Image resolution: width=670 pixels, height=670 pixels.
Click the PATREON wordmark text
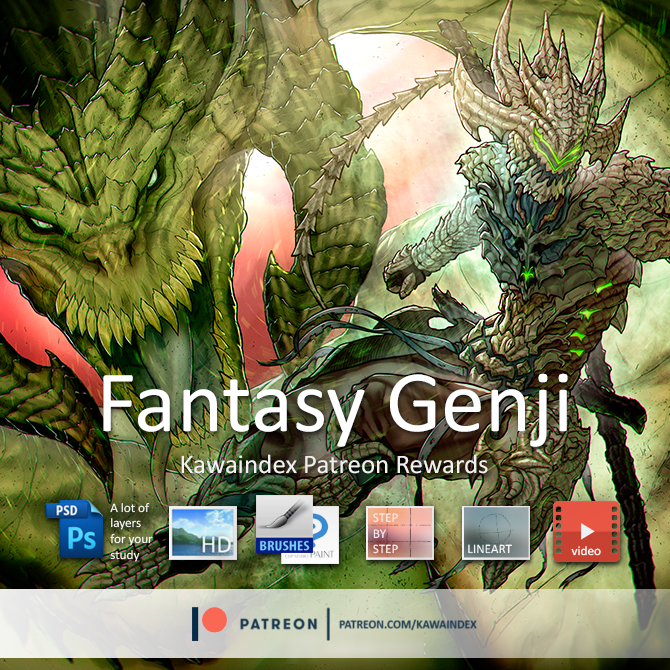tap(279, 624)
